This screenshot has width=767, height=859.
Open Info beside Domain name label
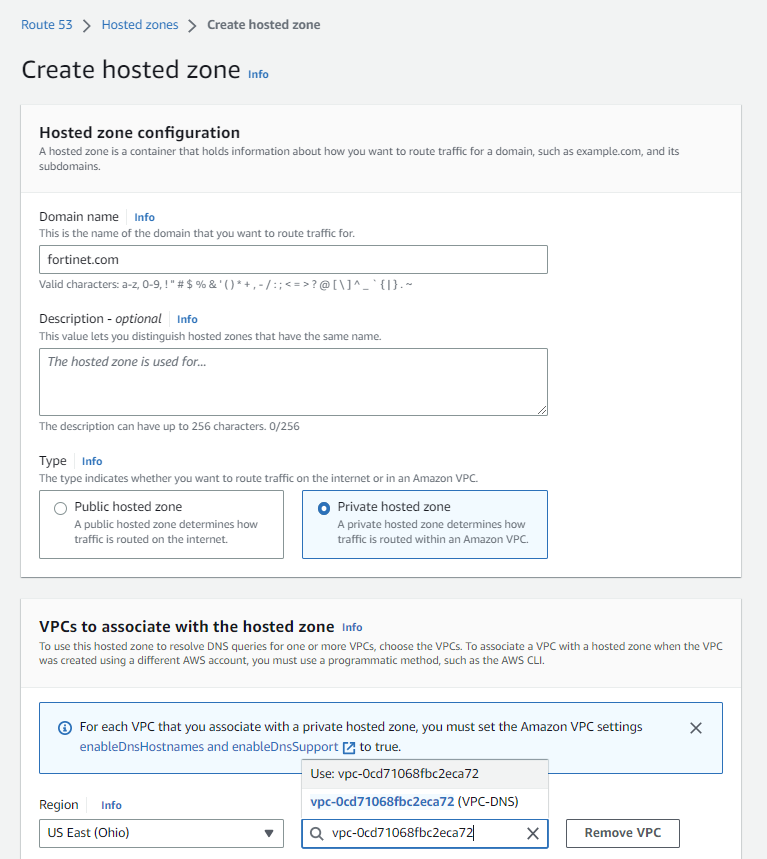tap(144, 217)
